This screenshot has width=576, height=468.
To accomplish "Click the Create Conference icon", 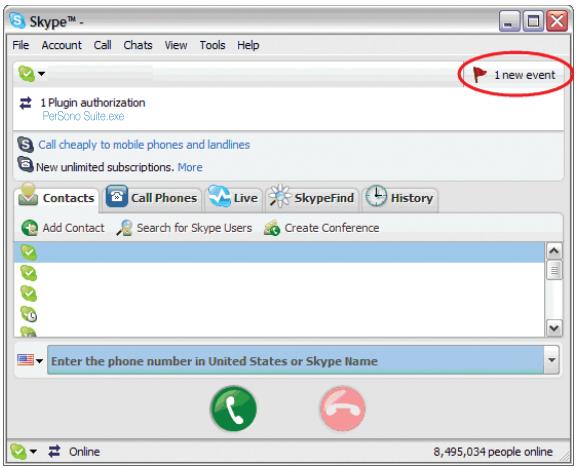I will click(x=272, y=228).
